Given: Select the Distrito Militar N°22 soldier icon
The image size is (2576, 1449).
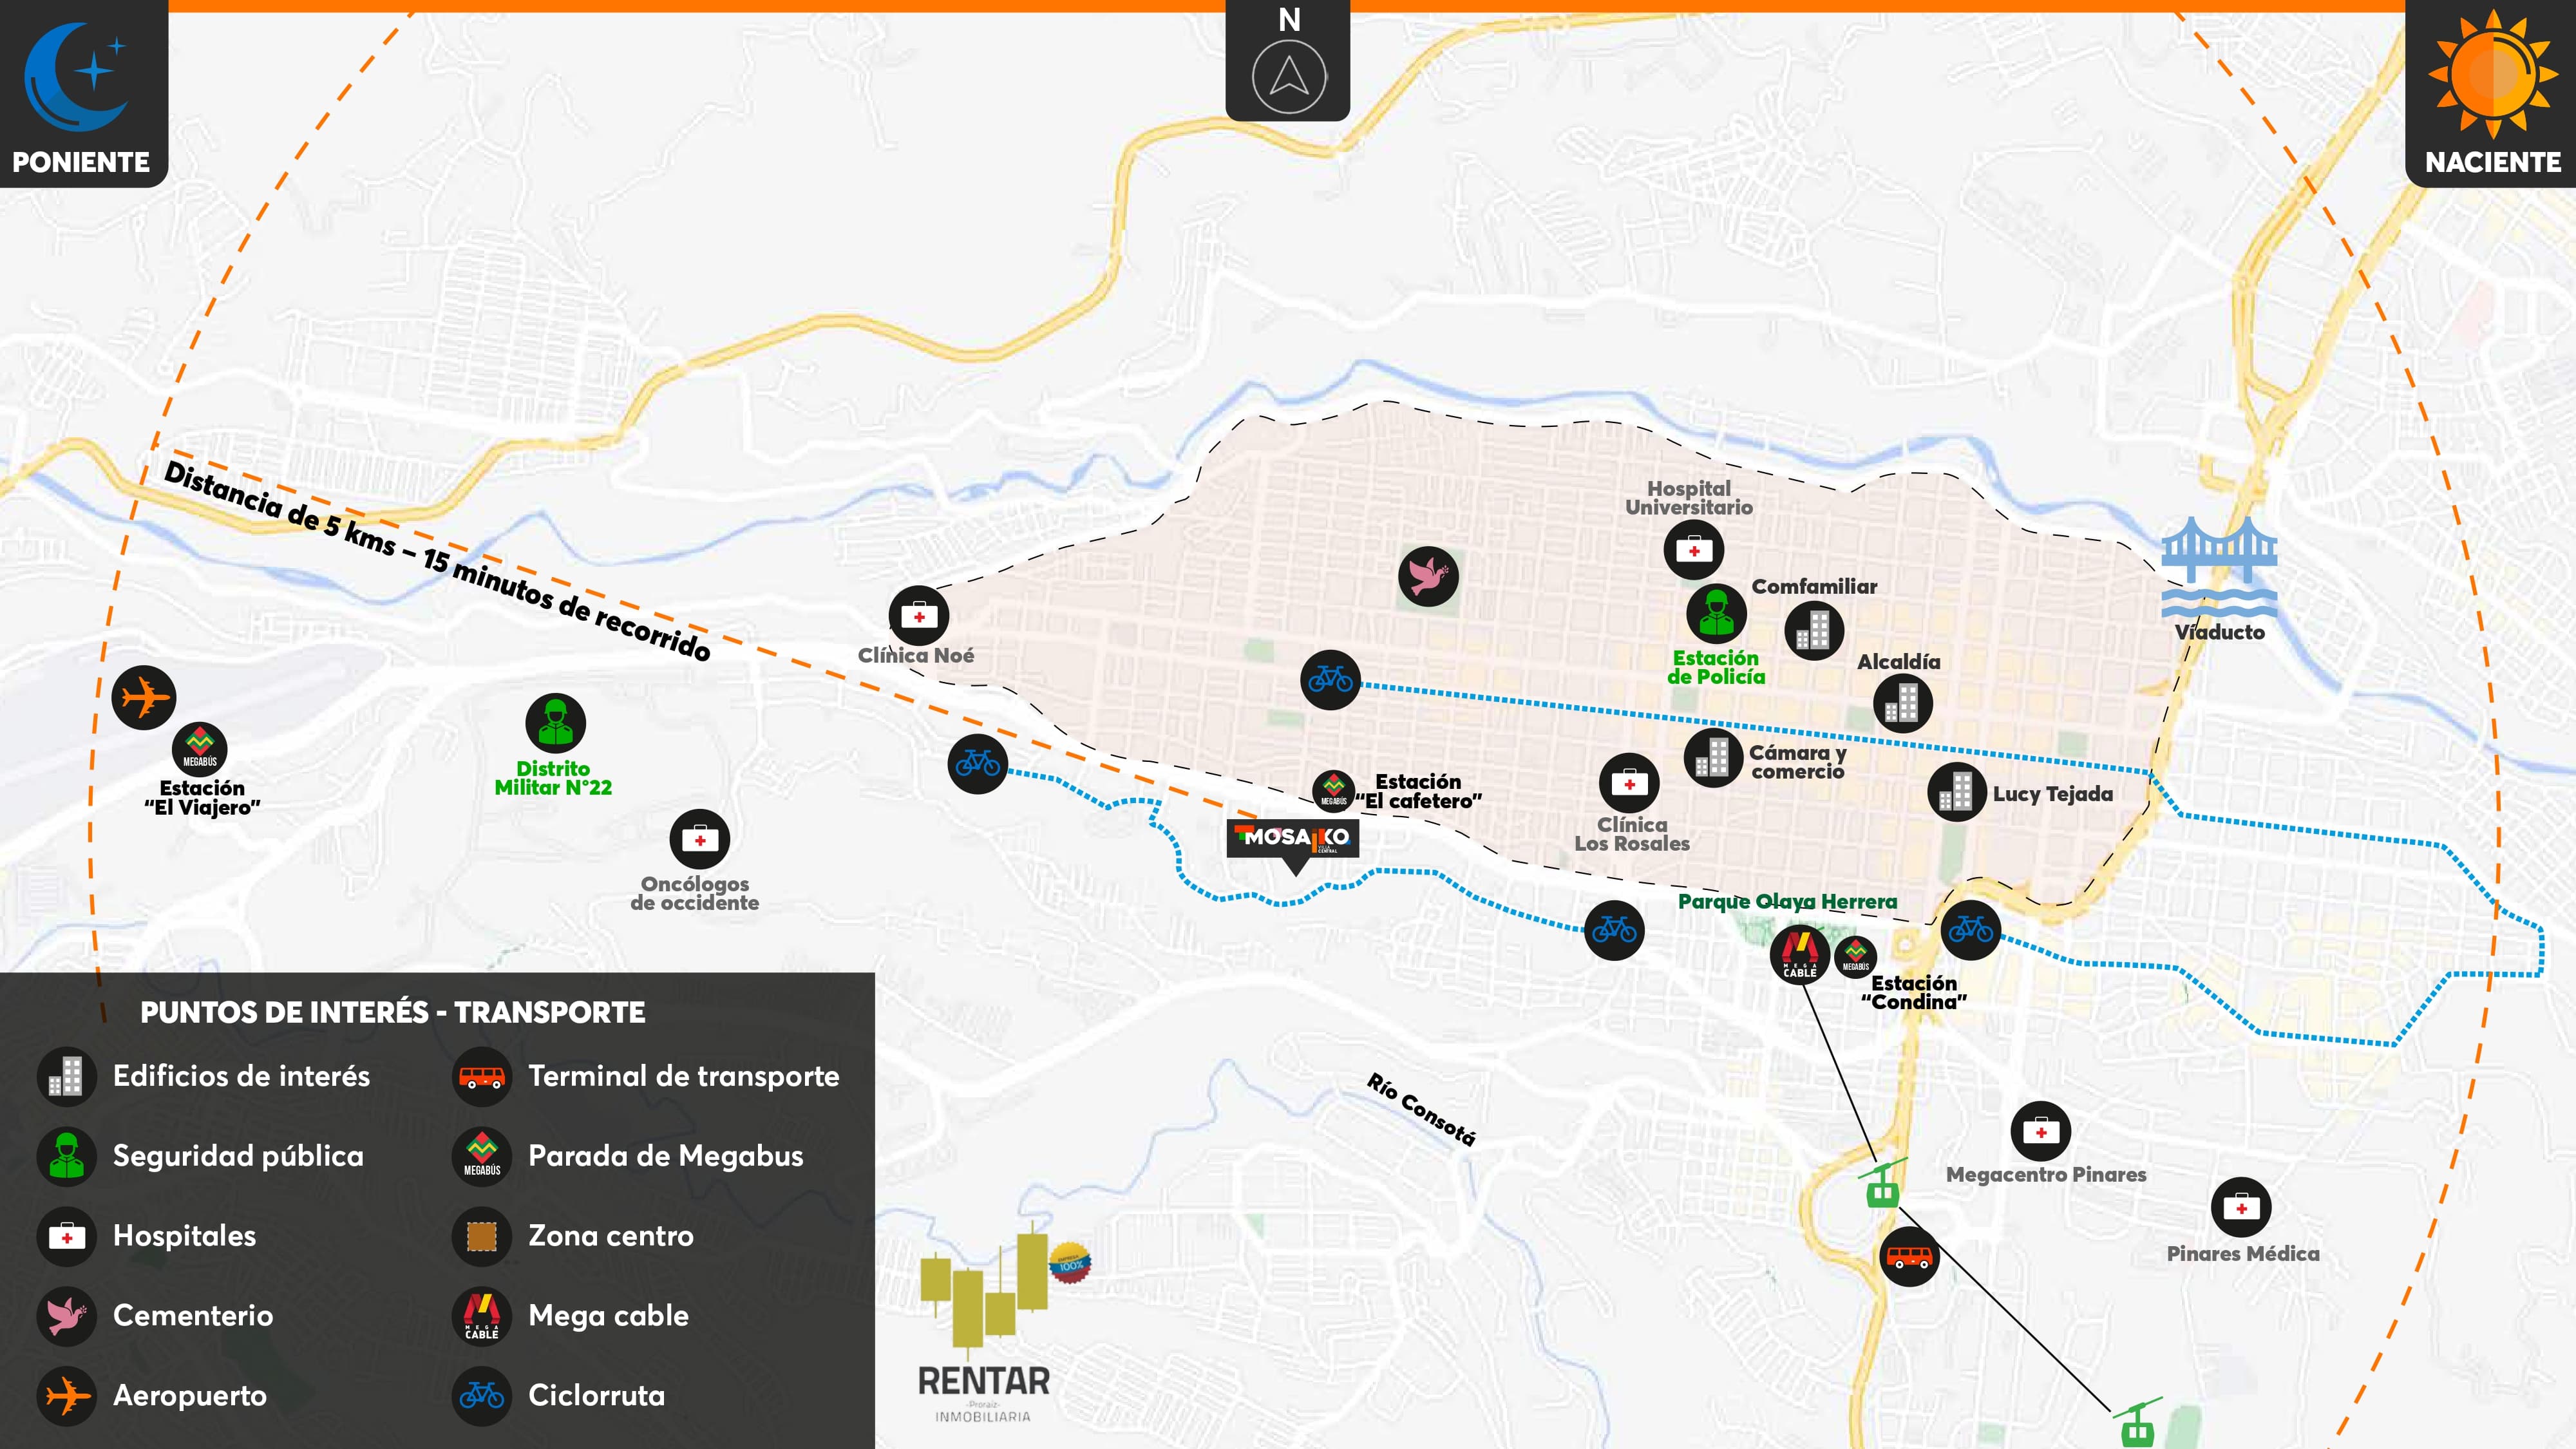Looking at the screenshot, I should click(555, 723).
